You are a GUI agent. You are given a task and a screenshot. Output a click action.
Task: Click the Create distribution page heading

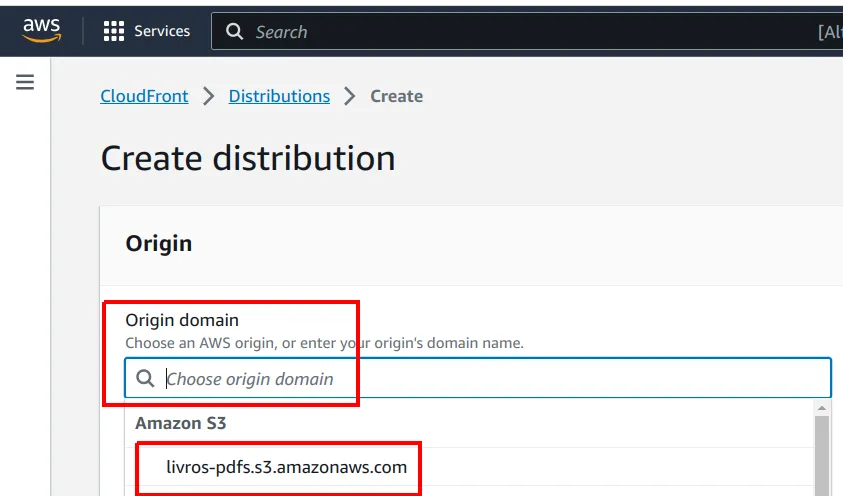(248, 159)
